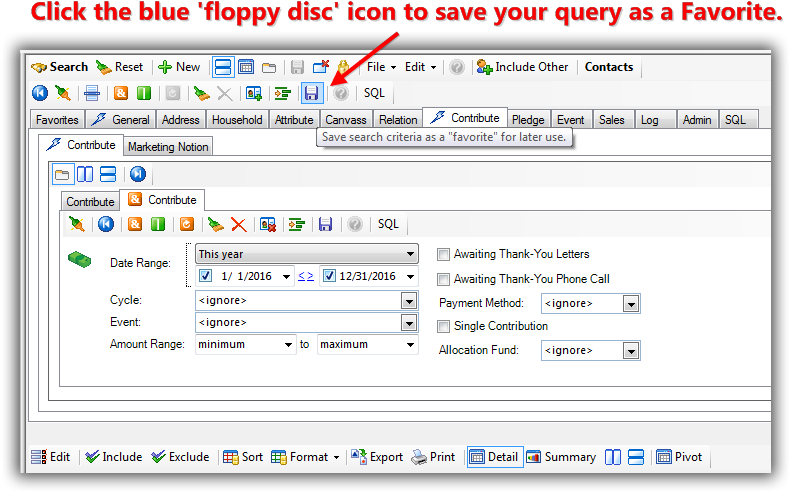The image size is (790, 492).
Task: Uncheck the 12/31/2016 end date checkbox
Action: click(x=330, y=276)
